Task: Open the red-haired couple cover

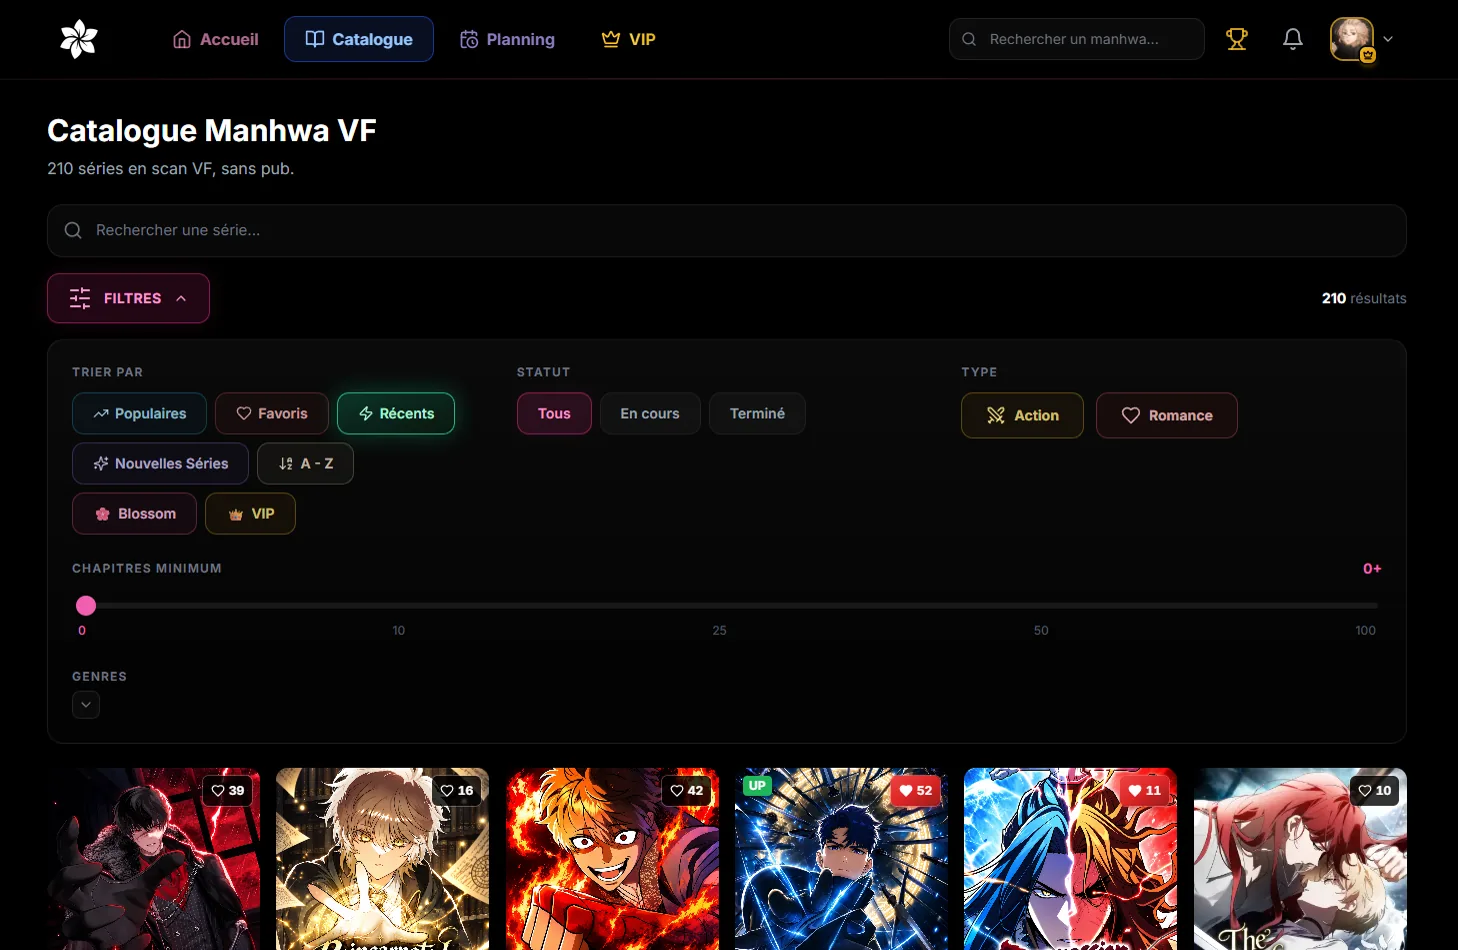Action: [x=1300, y=859]
